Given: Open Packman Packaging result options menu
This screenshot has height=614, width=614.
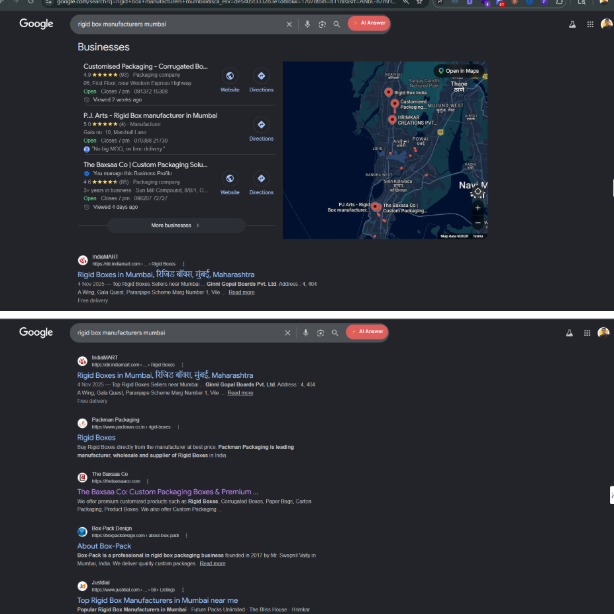Looking at the screenshot, I should coord(178,427).
